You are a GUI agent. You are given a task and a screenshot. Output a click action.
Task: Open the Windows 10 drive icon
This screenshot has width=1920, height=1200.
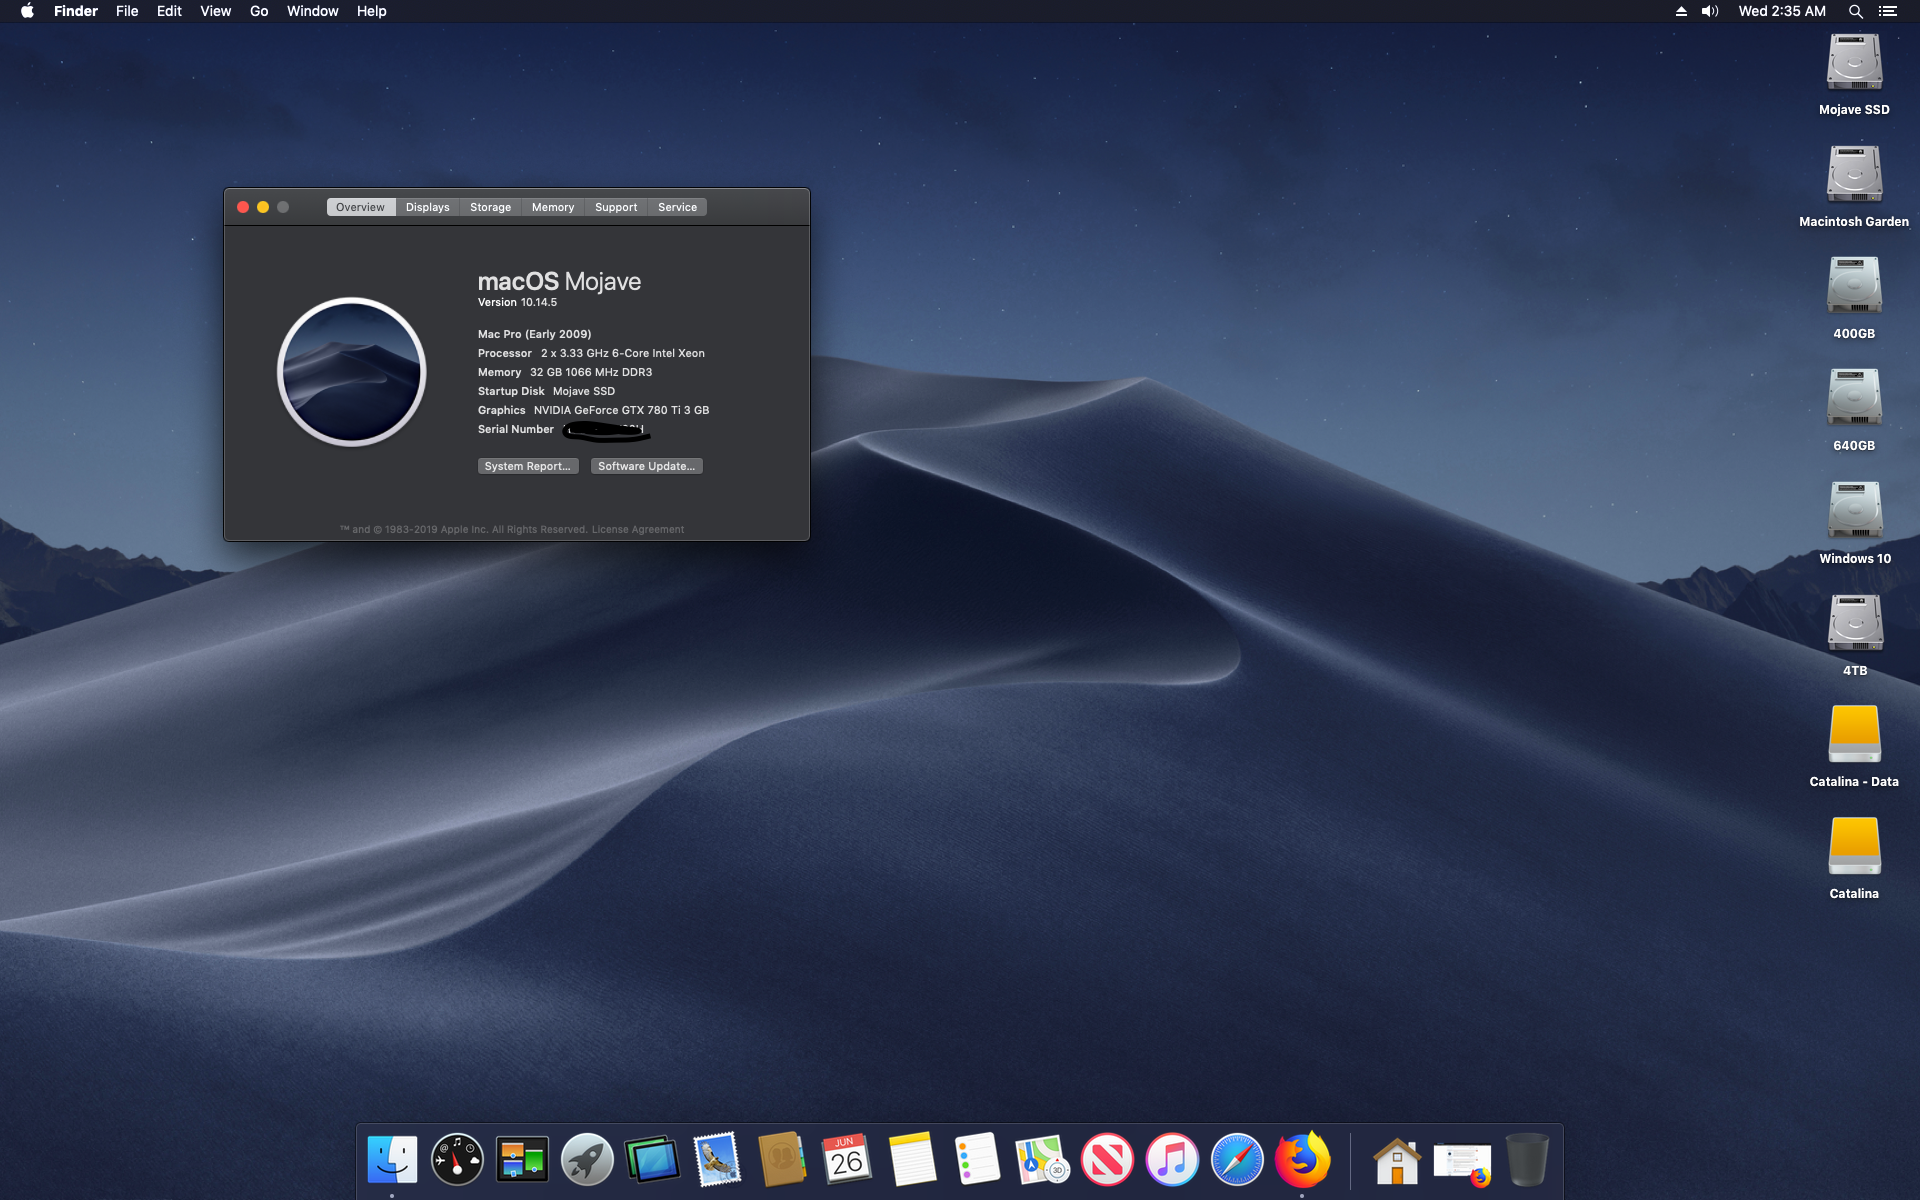[1854, 512]
